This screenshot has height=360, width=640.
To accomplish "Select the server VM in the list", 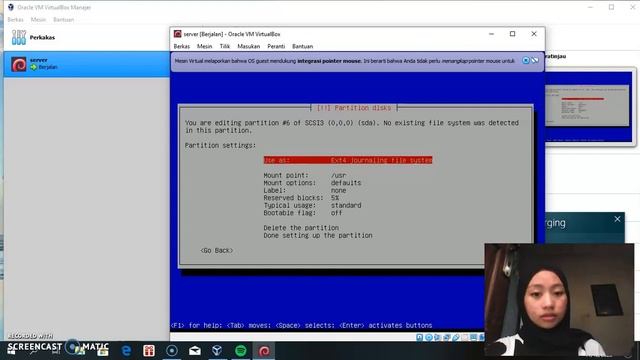I will point(87,64).
